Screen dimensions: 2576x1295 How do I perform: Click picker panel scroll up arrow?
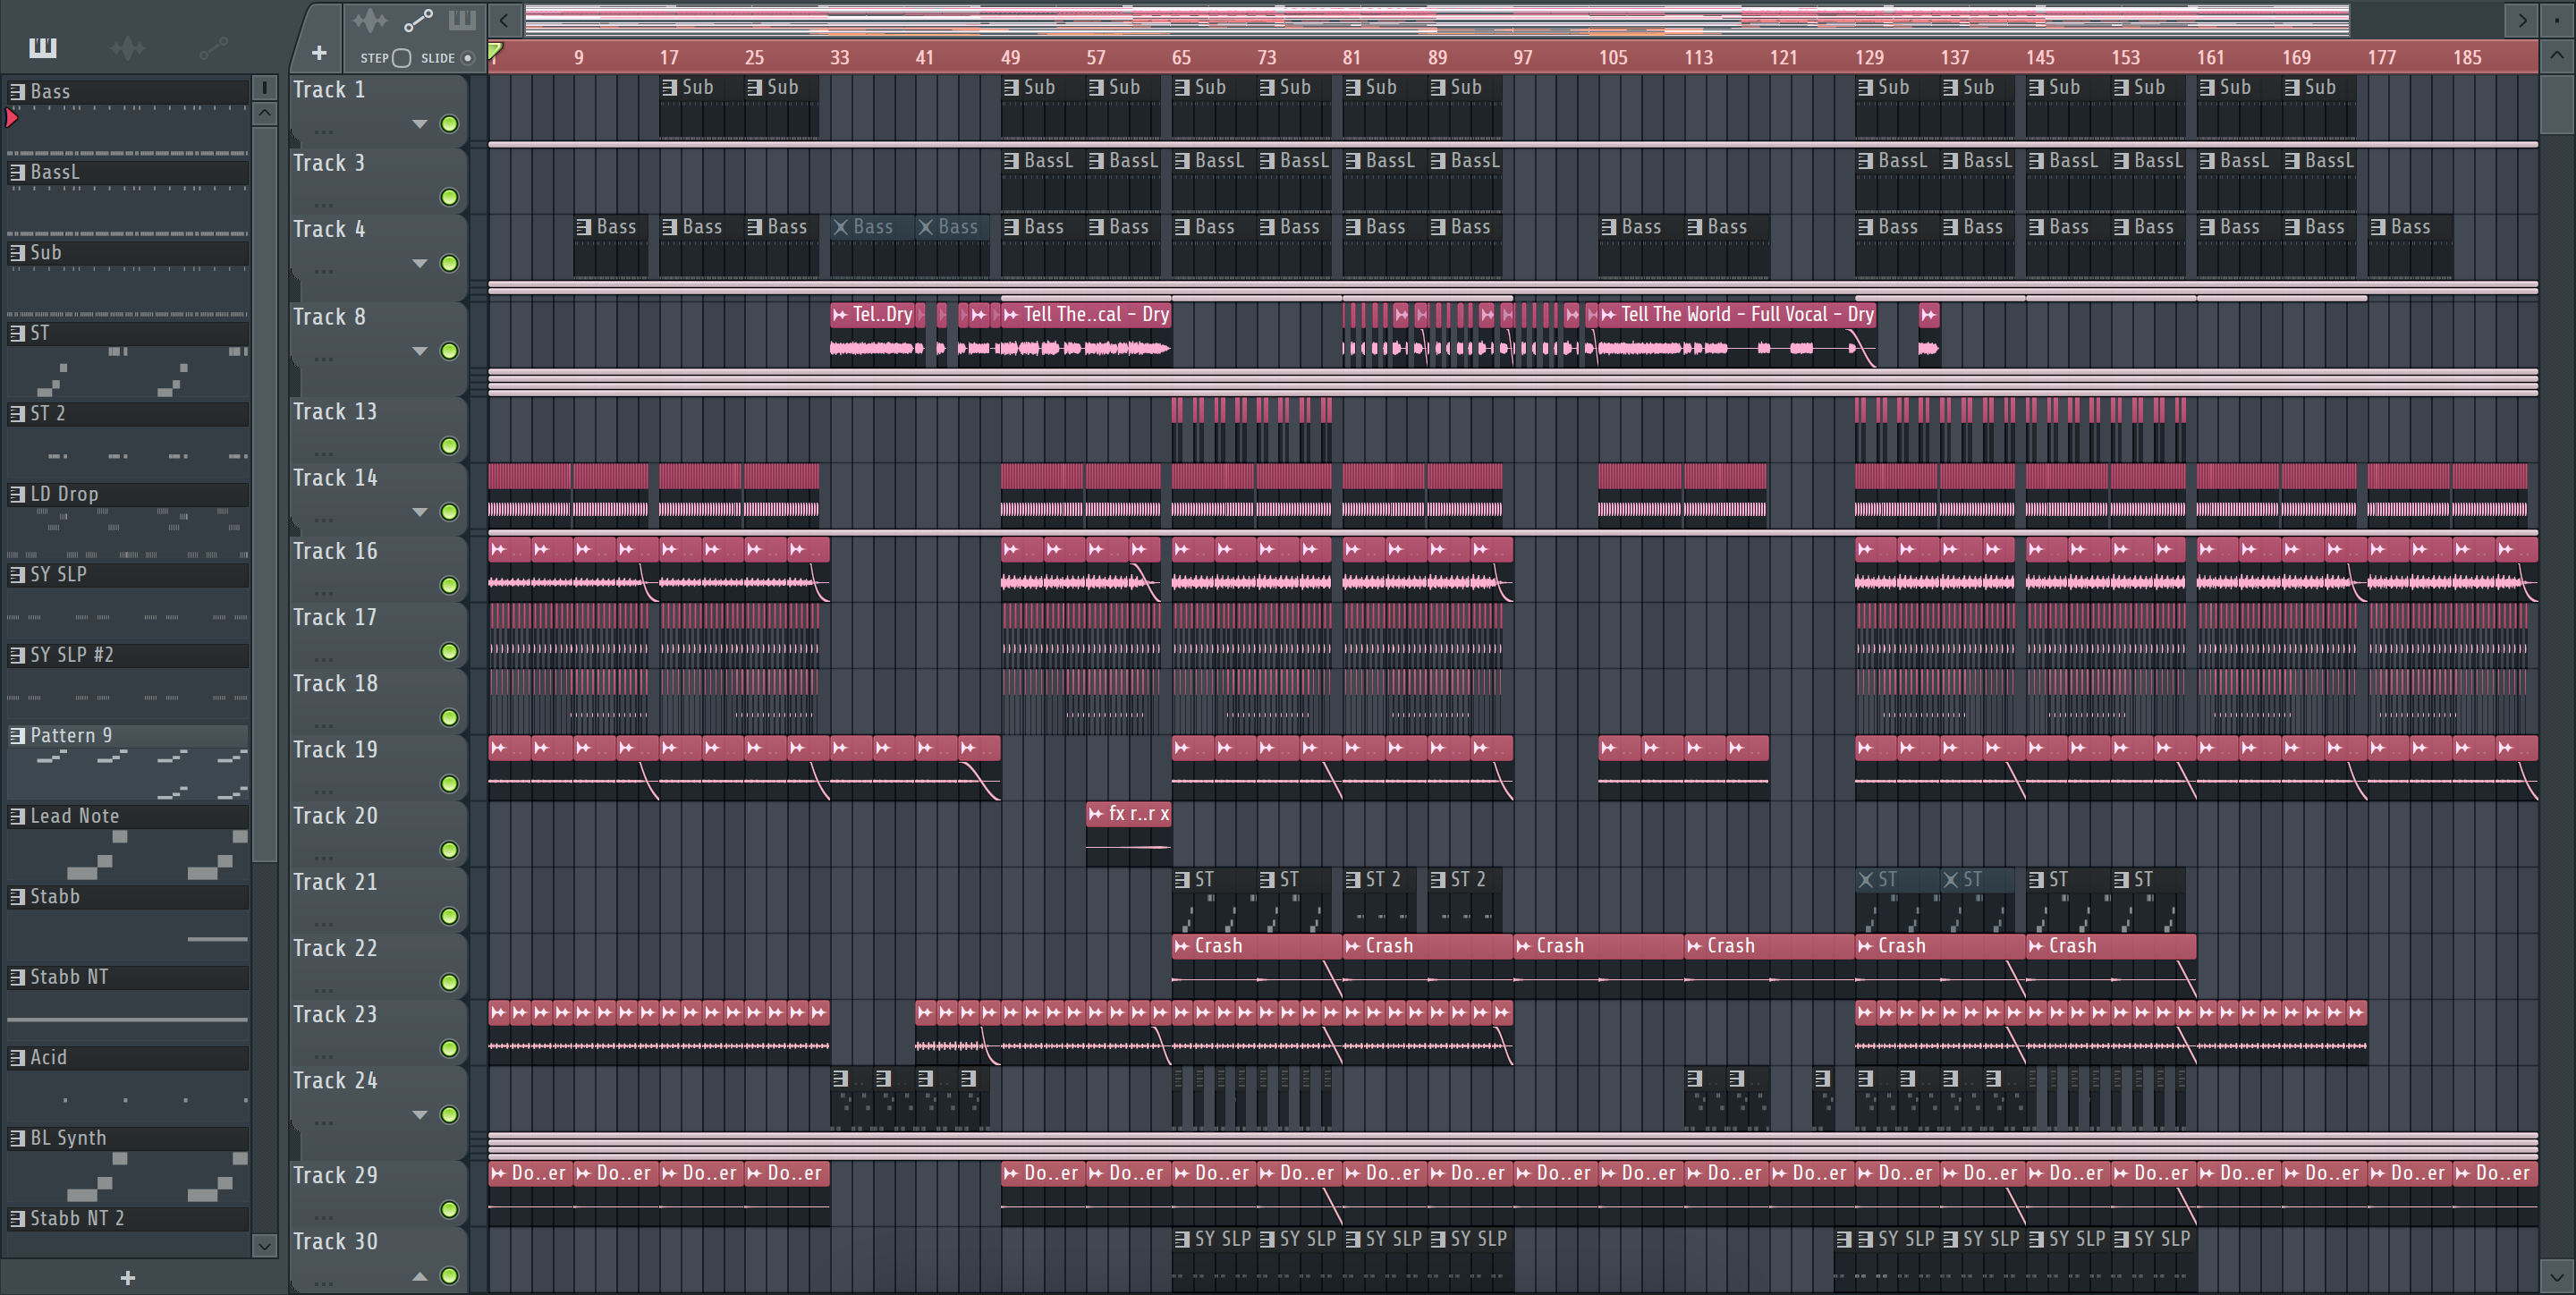[265, 113]
